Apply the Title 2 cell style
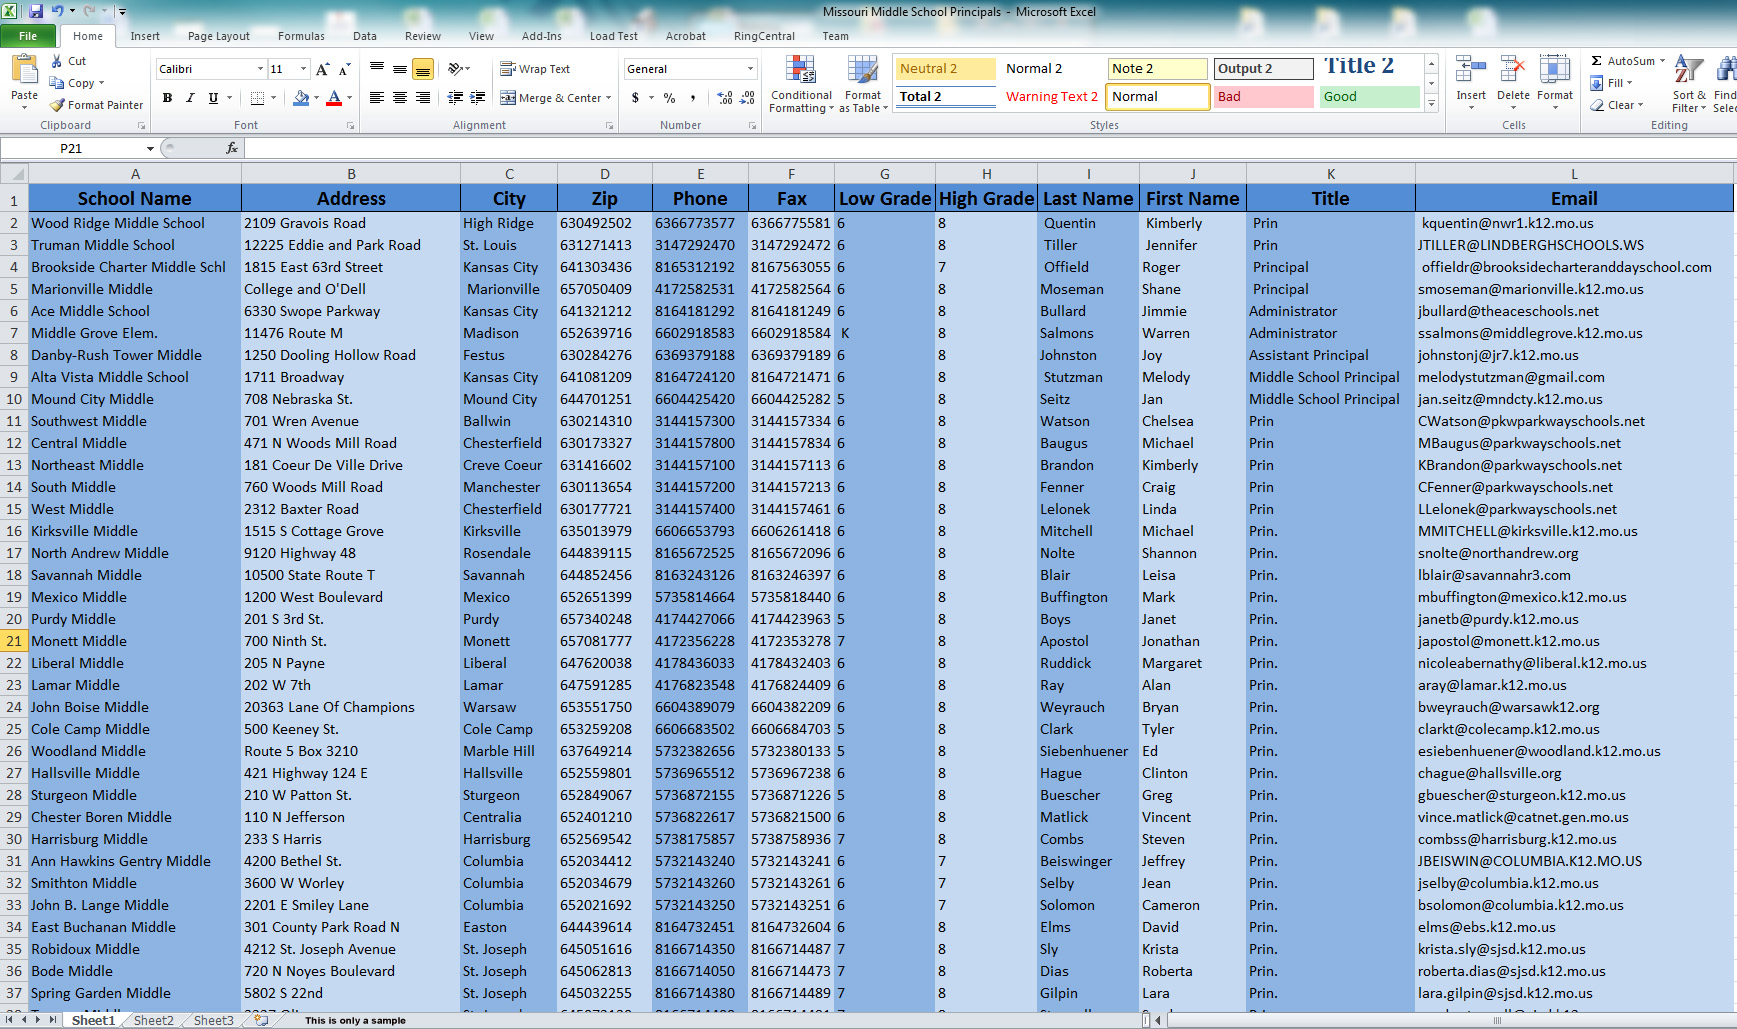The width and height of the screenshot is (1737, 1029). [1369, 67]
